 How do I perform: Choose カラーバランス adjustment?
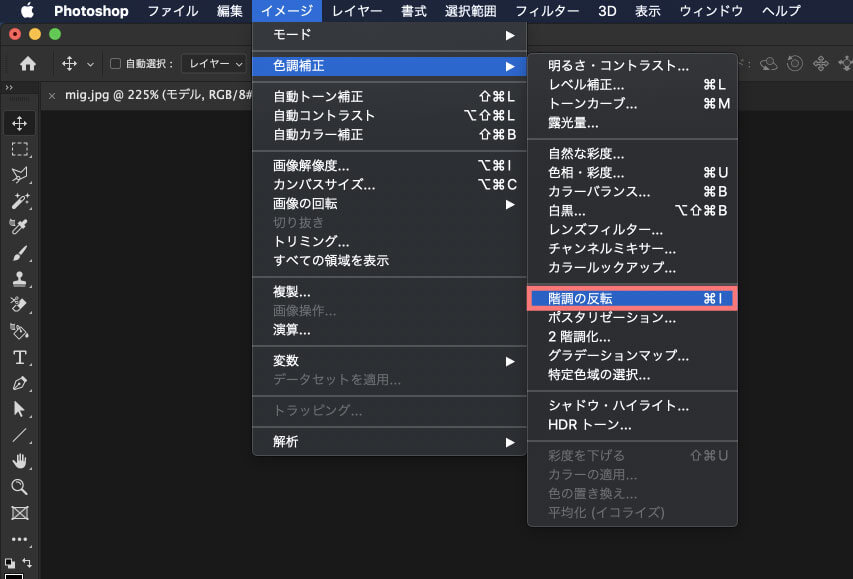632,192
